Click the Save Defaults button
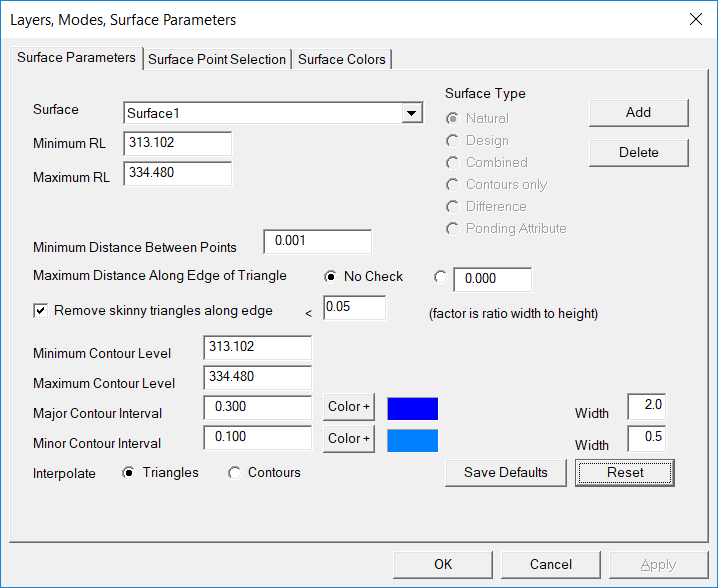The height and width of the screenshot is (588, 718). click(505, 472)
